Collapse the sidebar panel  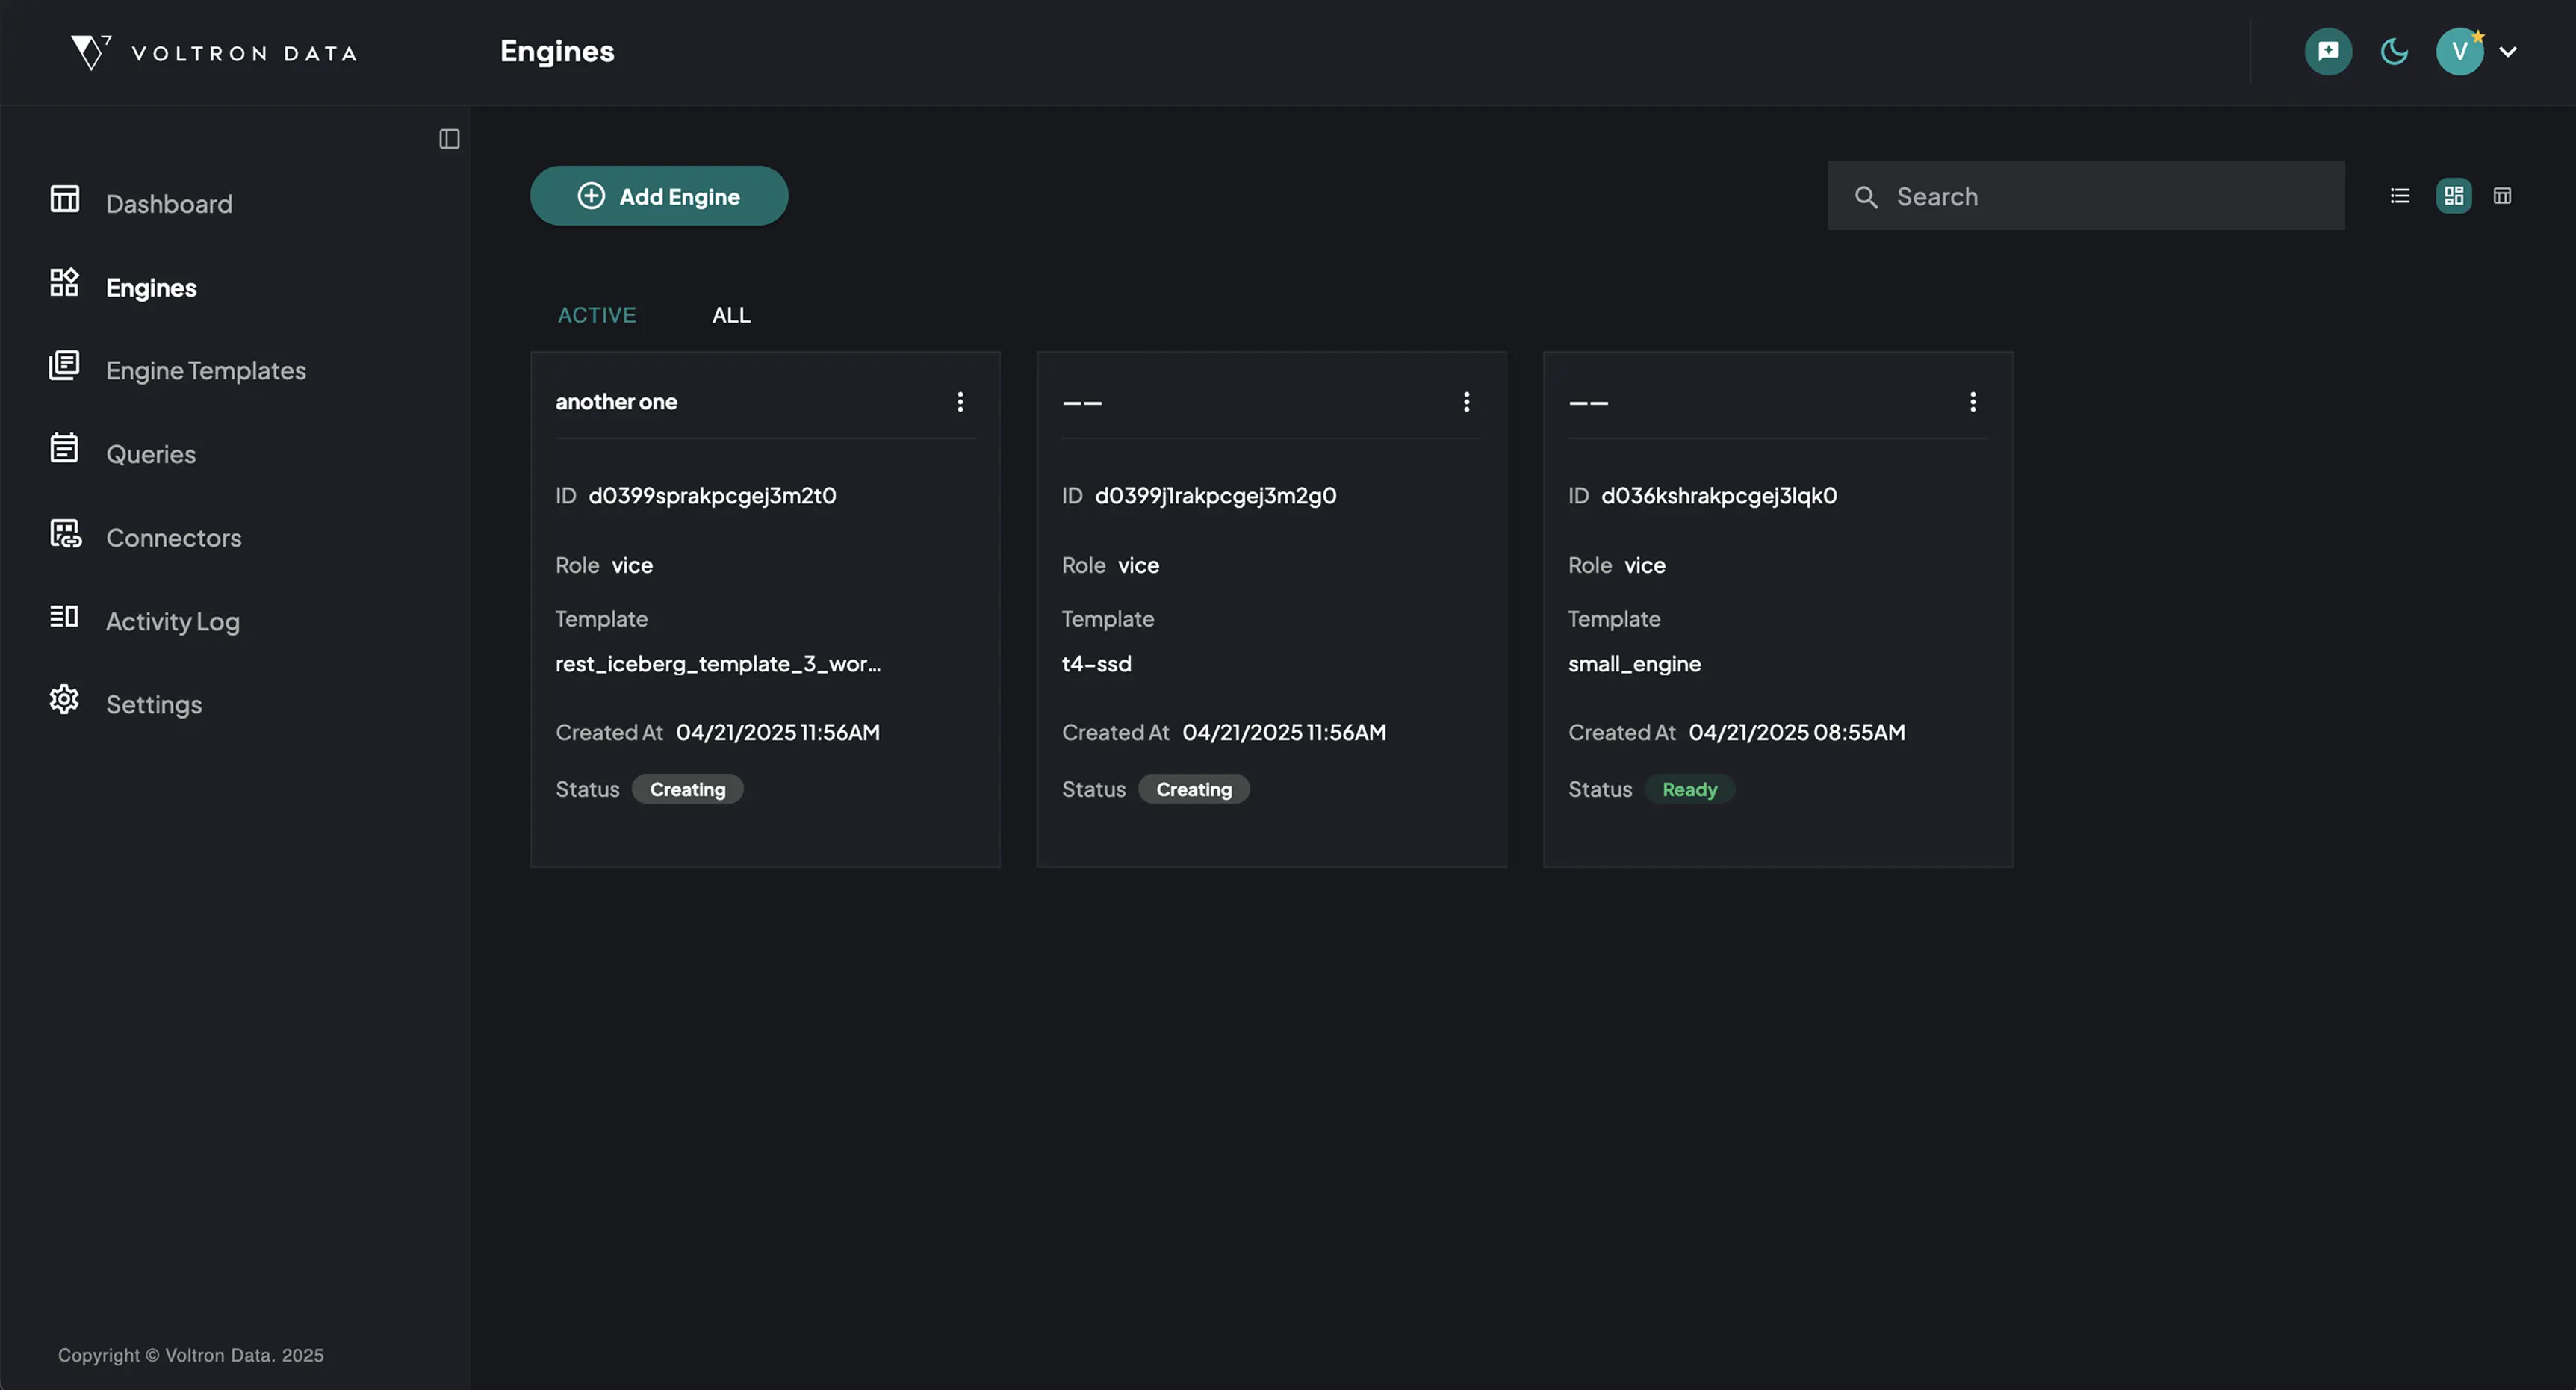(x=449, y=139)
